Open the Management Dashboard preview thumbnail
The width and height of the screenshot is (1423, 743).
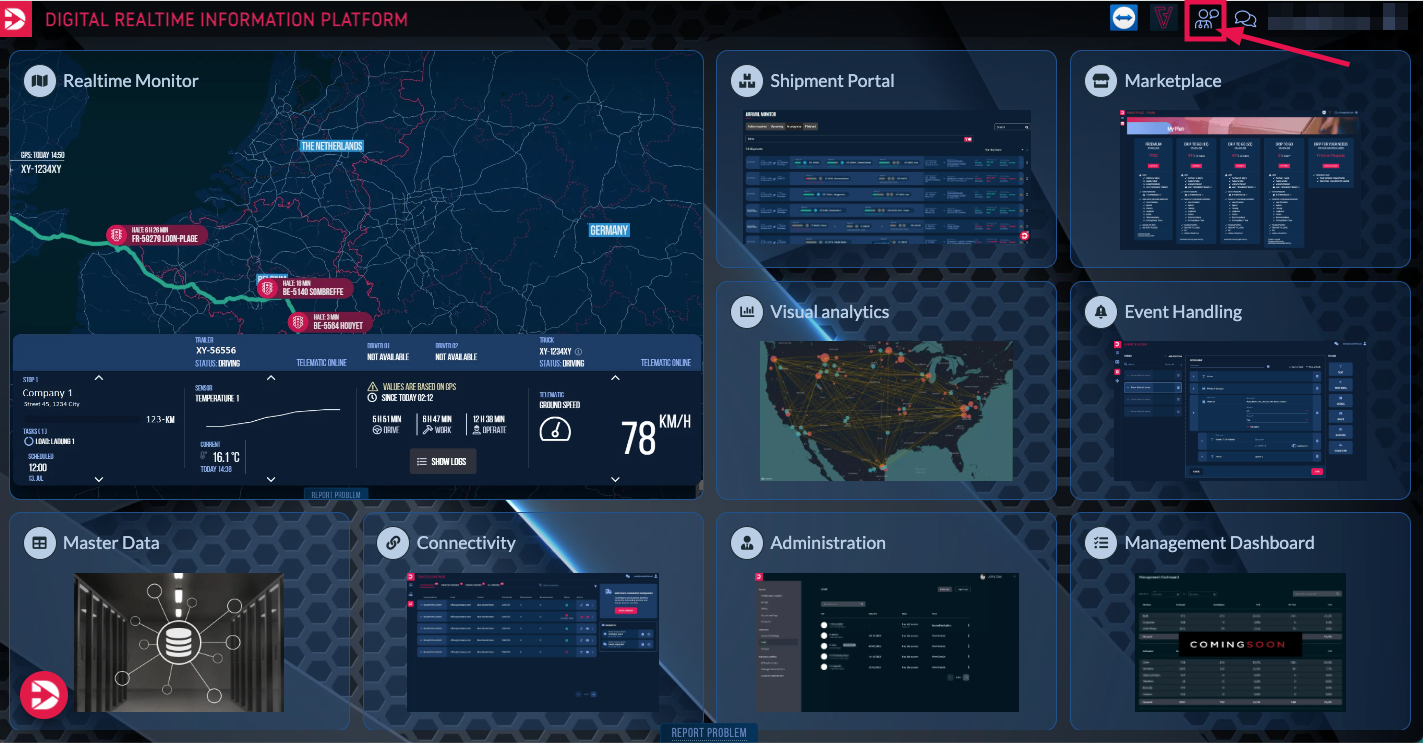tap(1239, 641)
